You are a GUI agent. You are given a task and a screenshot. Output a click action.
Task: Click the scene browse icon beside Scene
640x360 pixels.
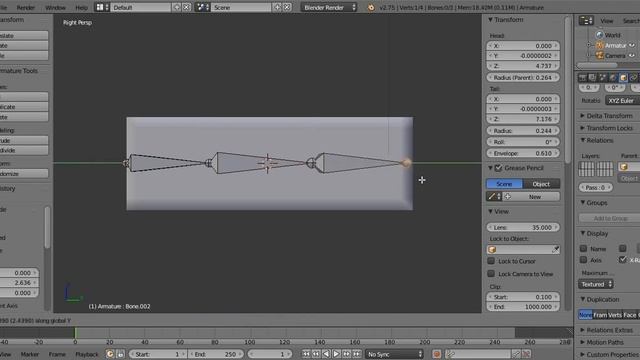pyautogui.click(x=202, y=7)
